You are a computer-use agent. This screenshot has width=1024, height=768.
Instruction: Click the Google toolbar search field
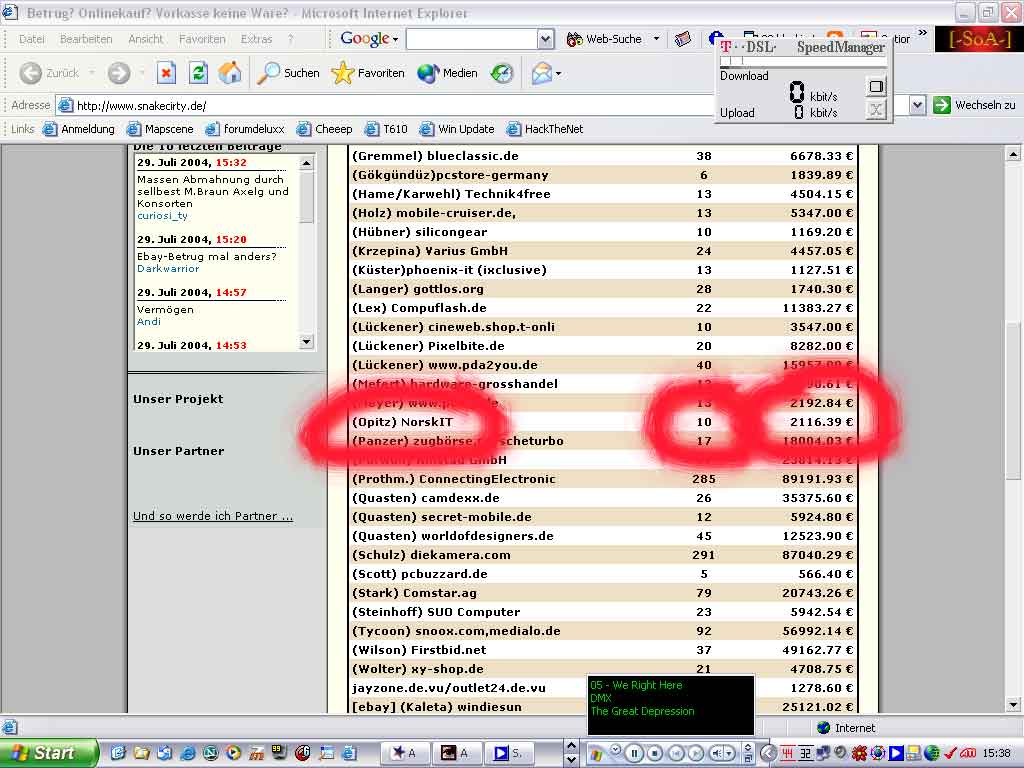(x=472, y=39)
